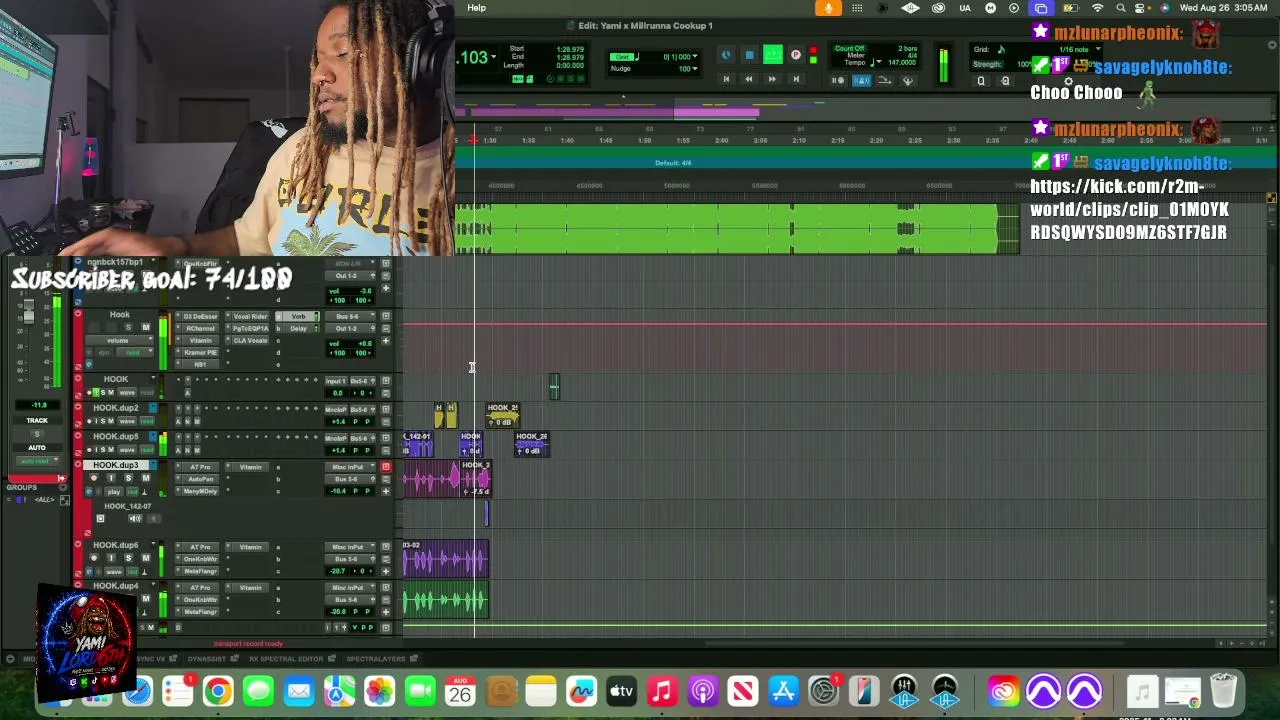
Task: Stop playback with the transport Stop button
Action: click(x=749, y=56)
